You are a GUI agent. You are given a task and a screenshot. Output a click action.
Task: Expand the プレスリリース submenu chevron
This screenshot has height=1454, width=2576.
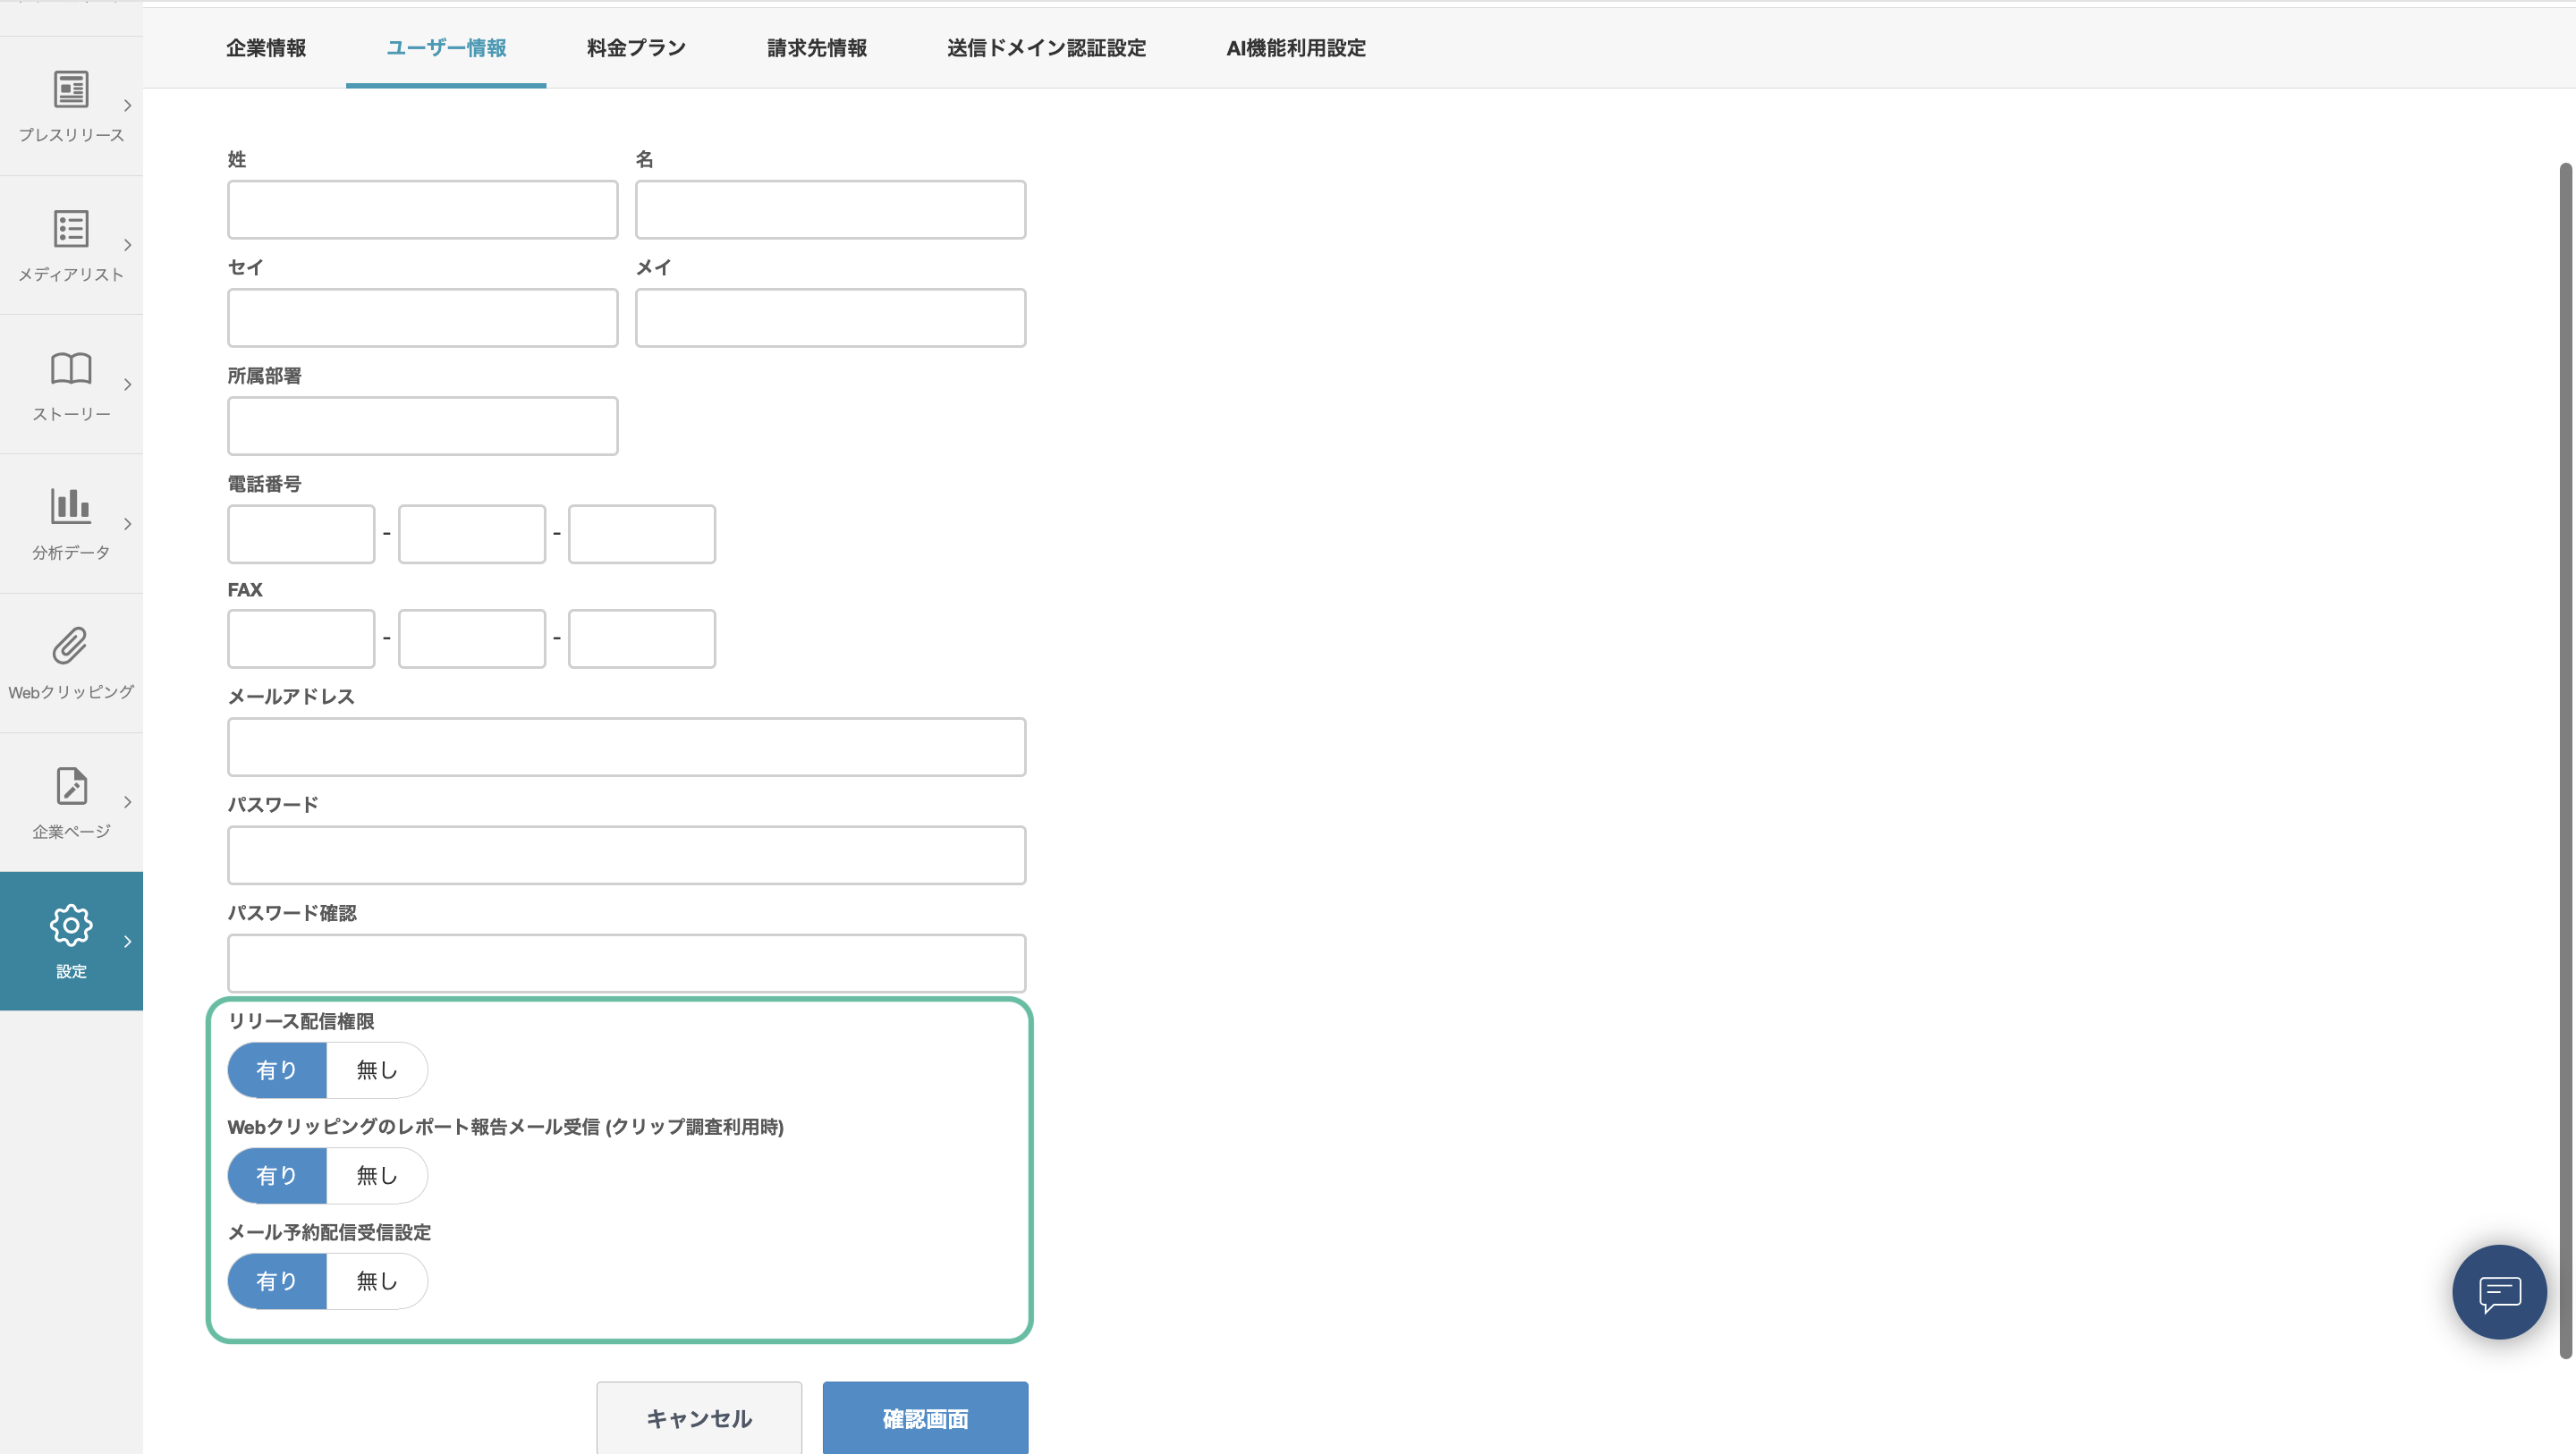(x=127, y=106)
